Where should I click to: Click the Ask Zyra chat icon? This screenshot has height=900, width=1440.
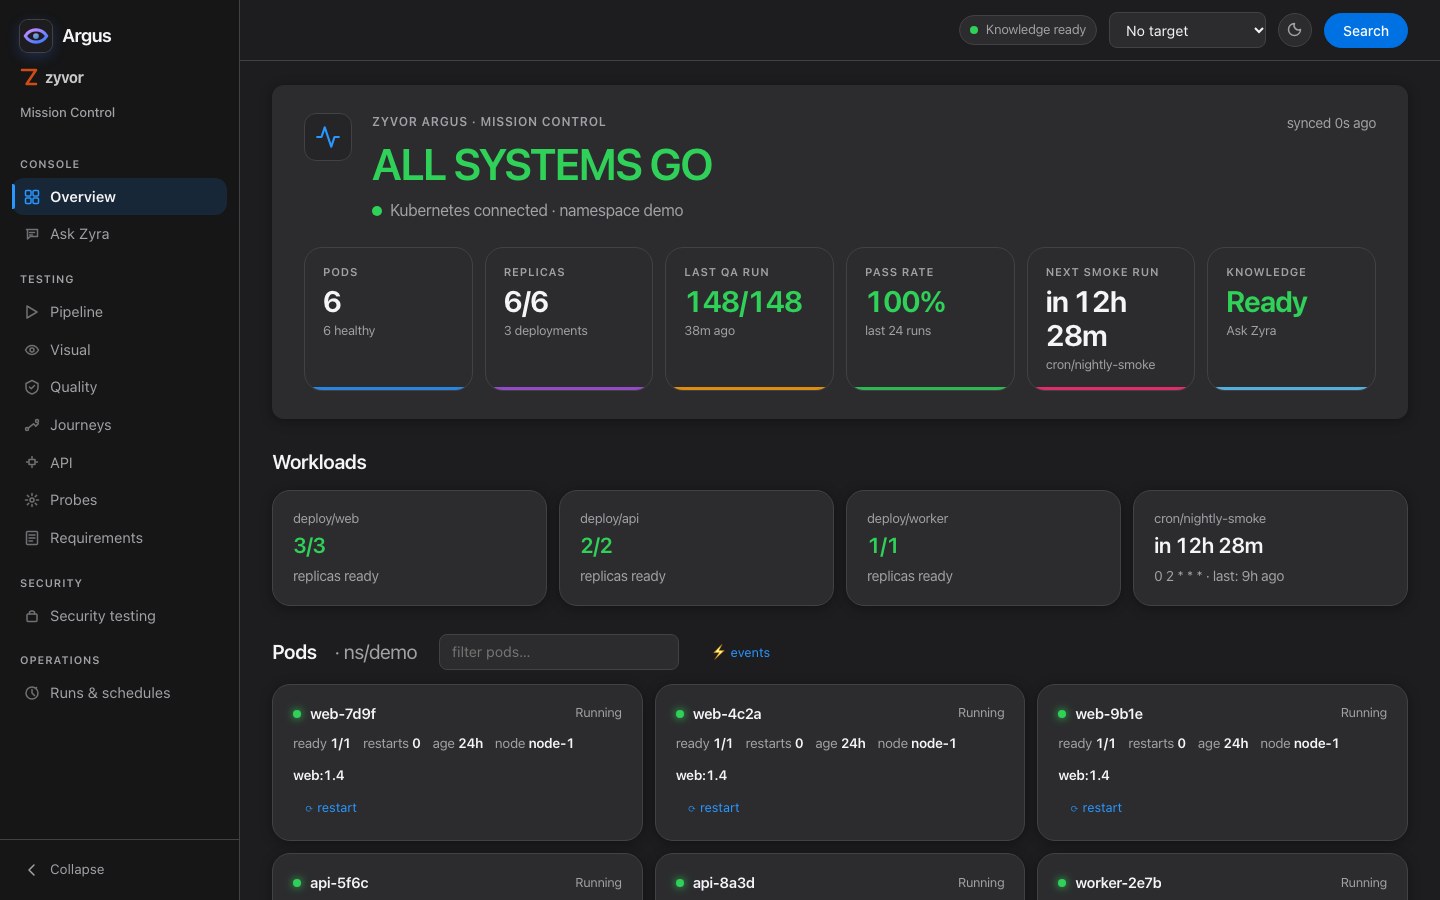(x=32, y=234)
